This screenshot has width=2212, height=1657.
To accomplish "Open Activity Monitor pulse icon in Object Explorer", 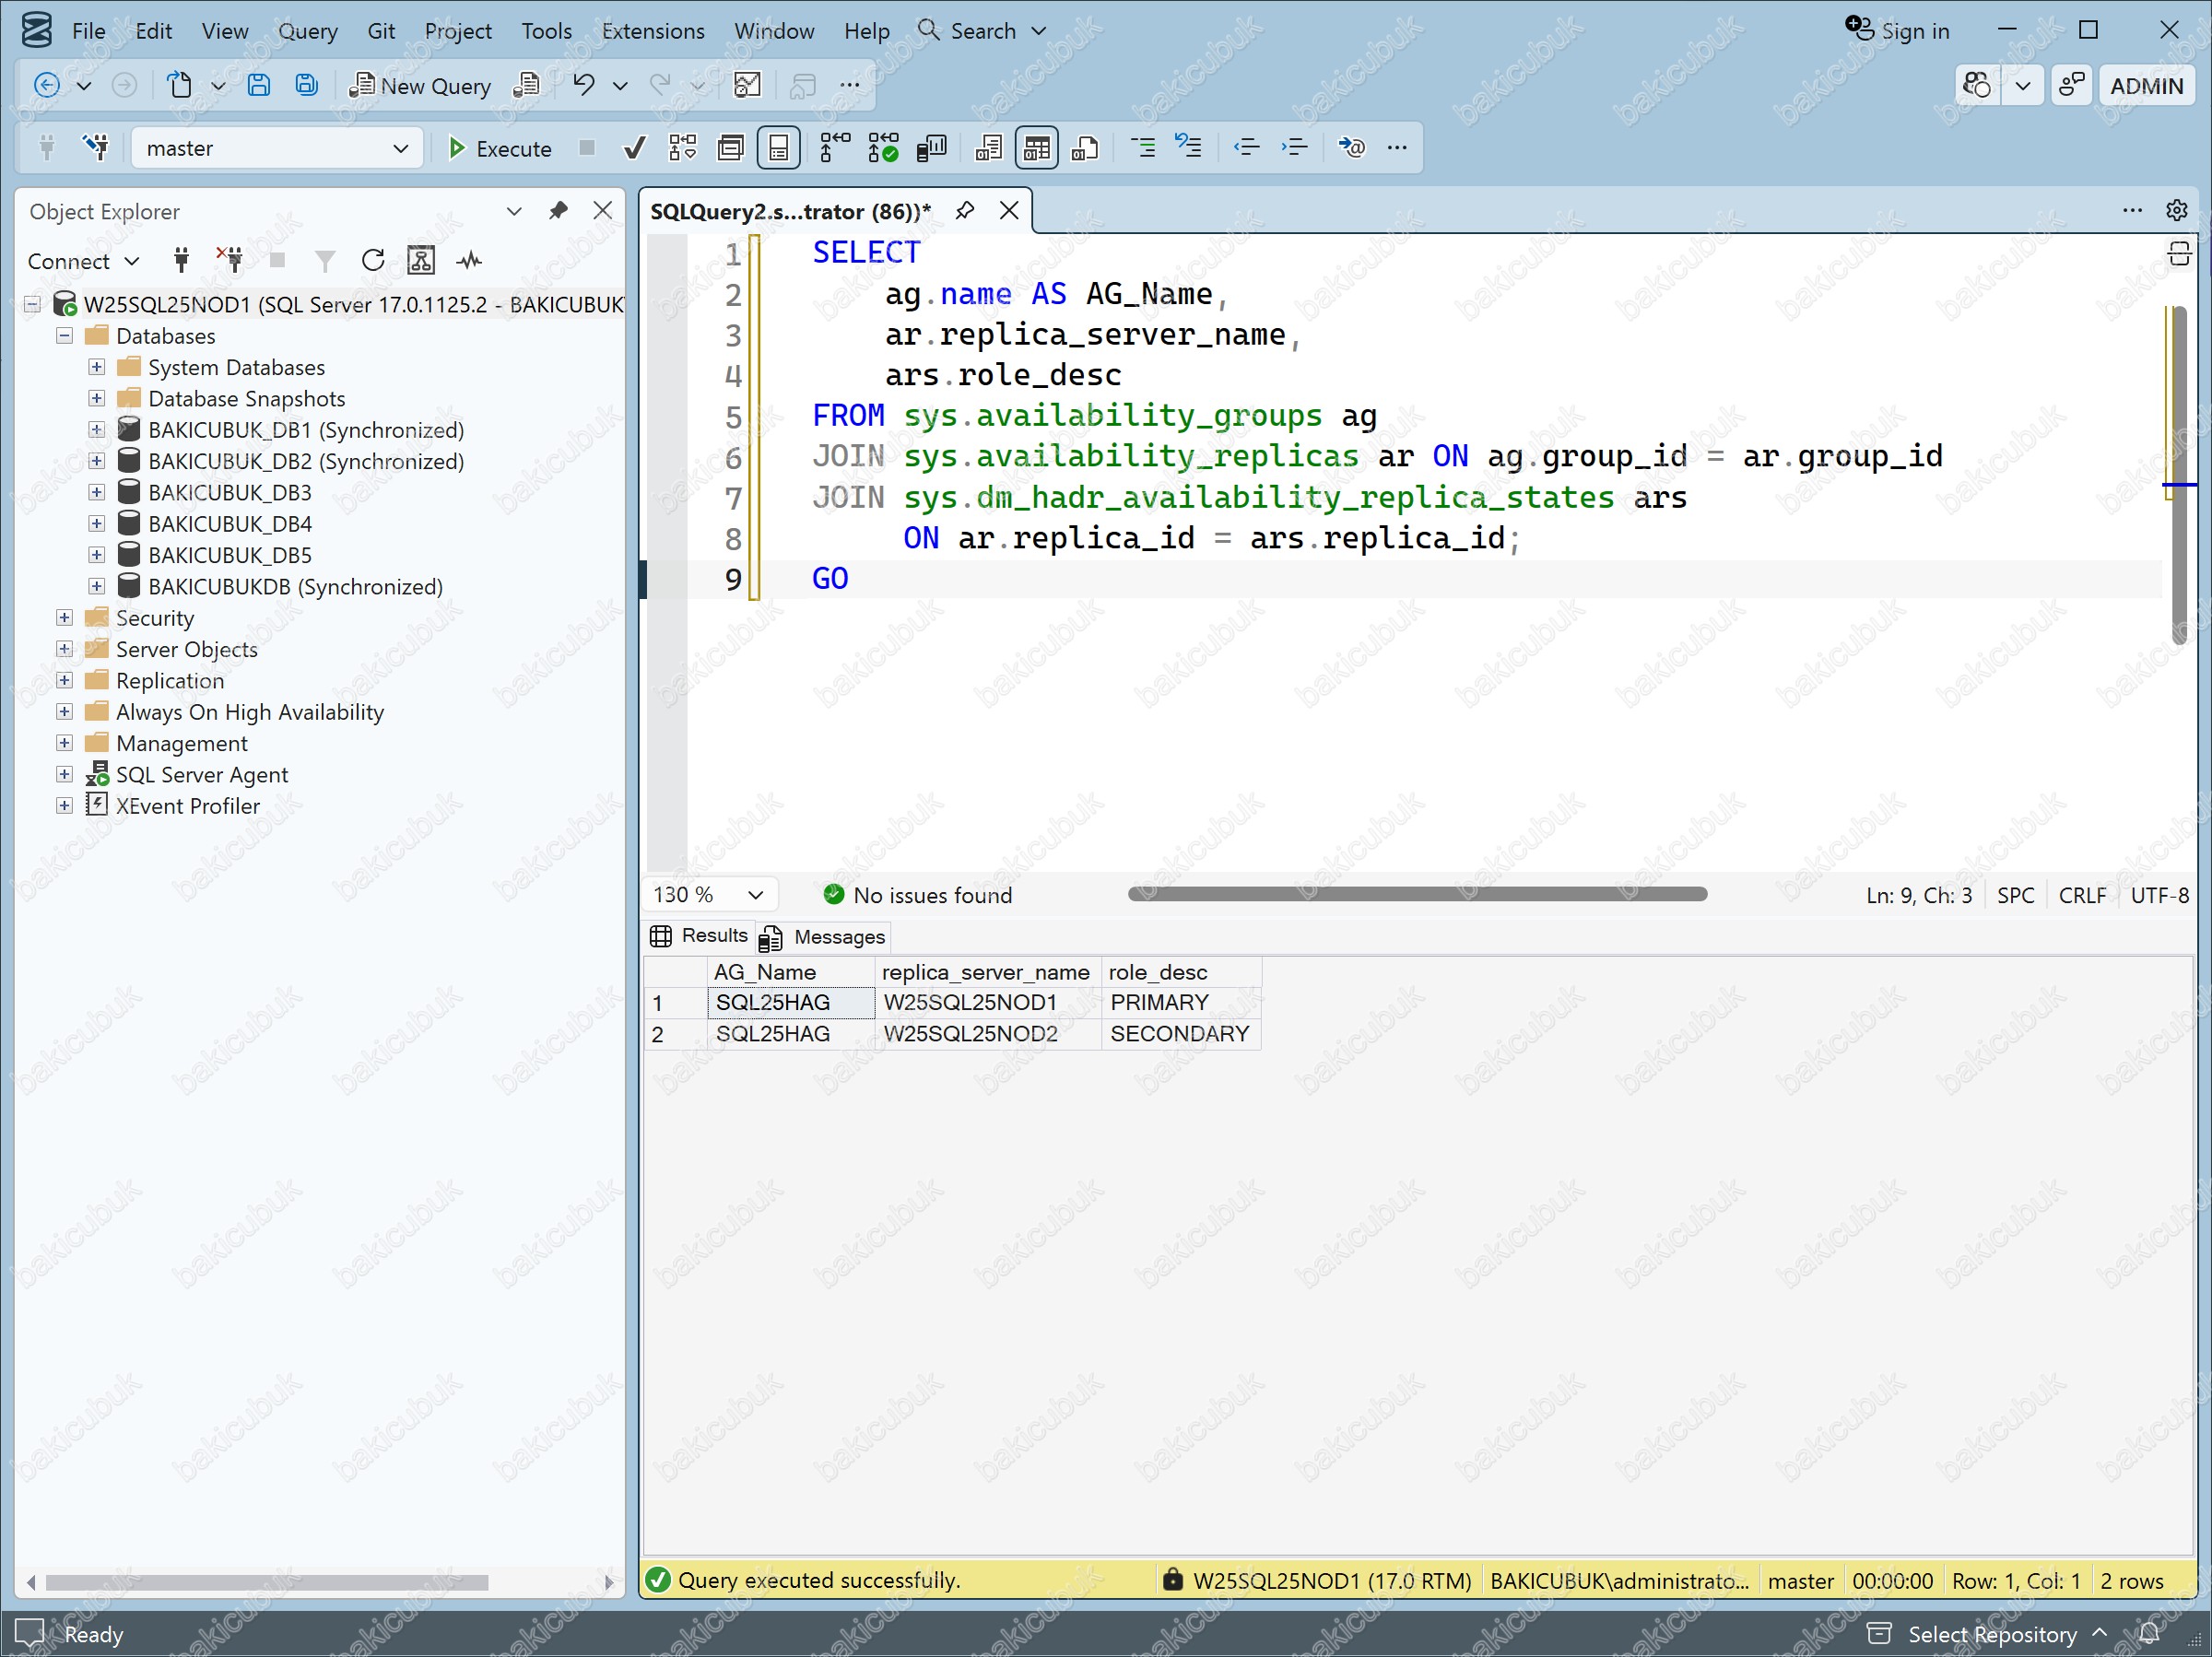I will click(x=469, y=261).
